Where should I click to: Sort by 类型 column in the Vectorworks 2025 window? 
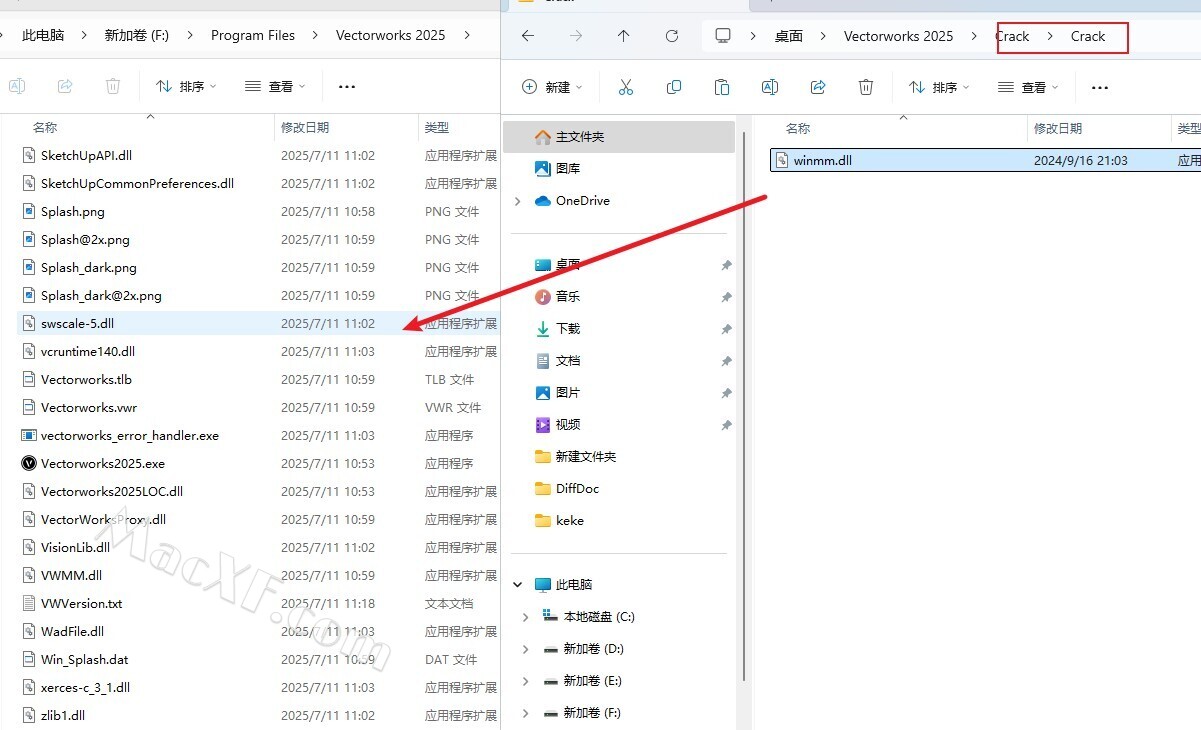(x=437, y=128)
